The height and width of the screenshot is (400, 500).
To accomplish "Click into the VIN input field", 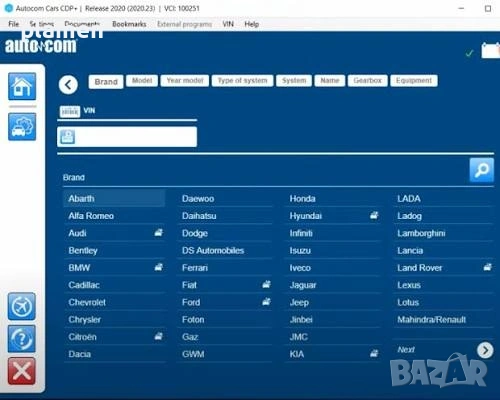I will pyautogui.click(x=127, y=137).
